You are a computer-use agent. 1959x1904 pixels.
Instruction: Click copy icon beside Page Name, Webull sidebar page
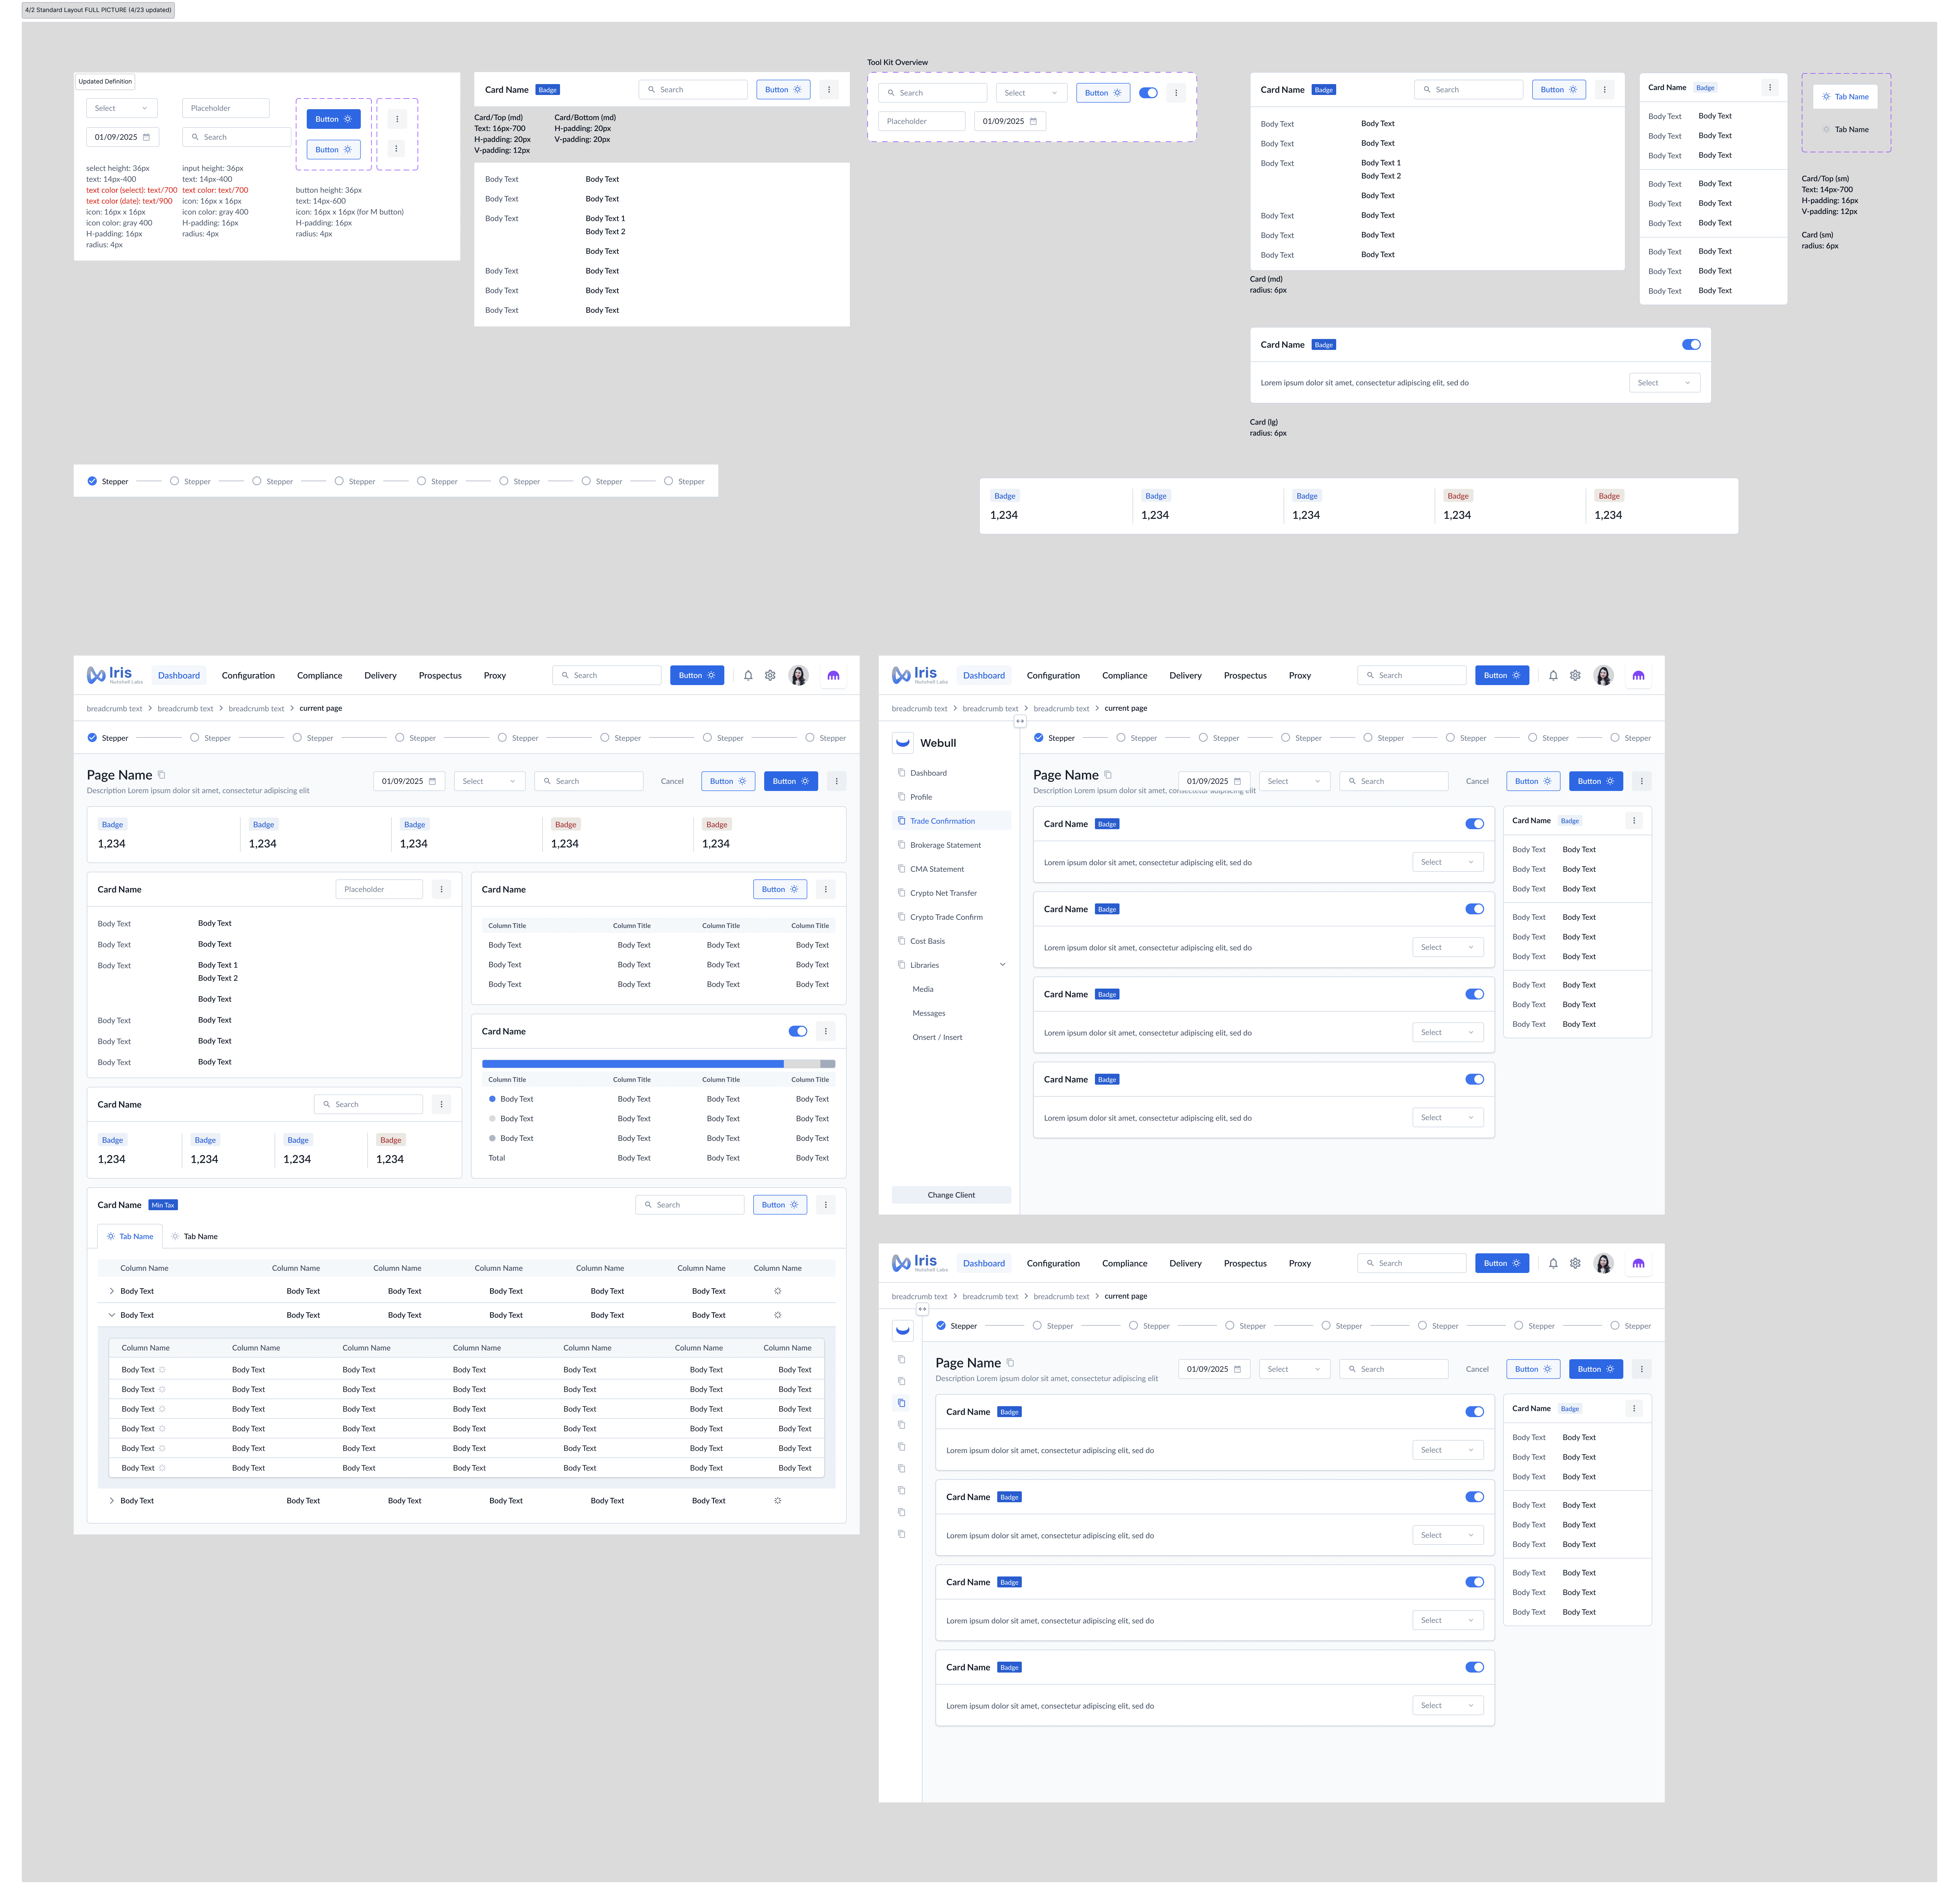[1108, 775]
